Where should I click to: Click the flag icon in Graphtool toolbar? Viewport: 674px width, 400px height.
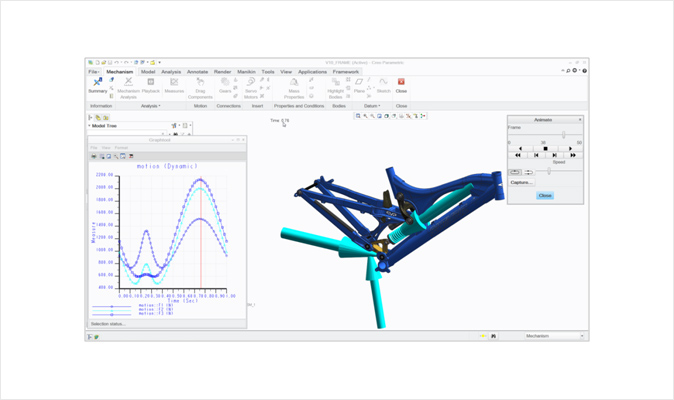pyautogui.click(x=131, y=156)
